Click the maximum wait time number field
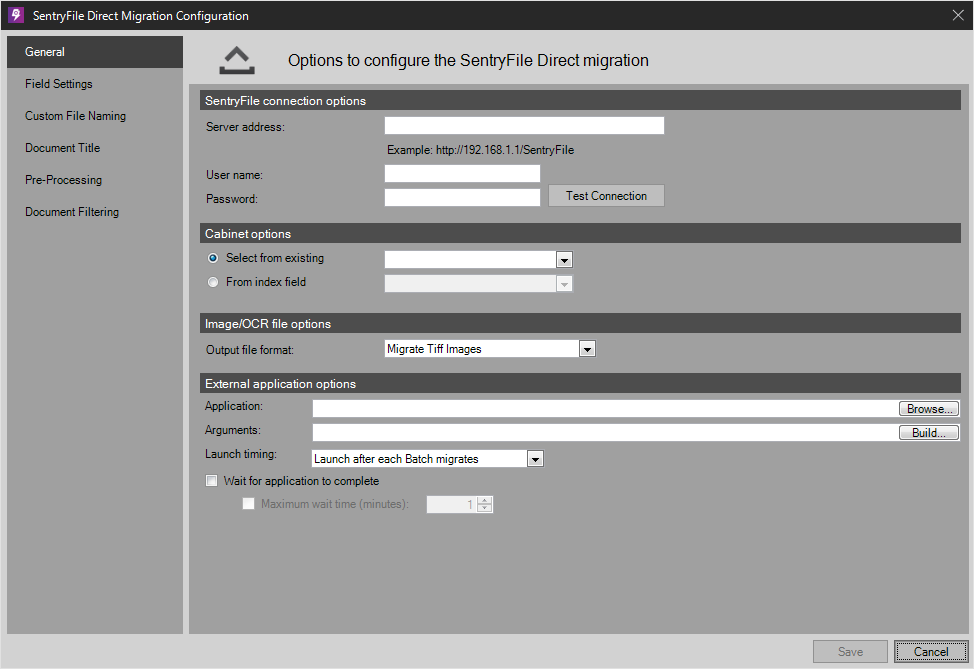The height and width of the screenshot is (669, 974). 452,504
